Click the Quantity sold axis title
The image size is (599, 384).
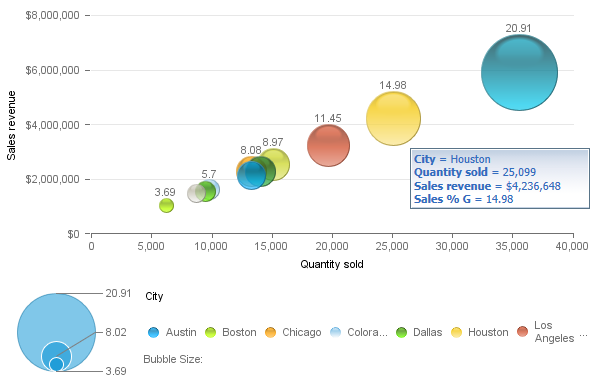(x=332, y=264)
